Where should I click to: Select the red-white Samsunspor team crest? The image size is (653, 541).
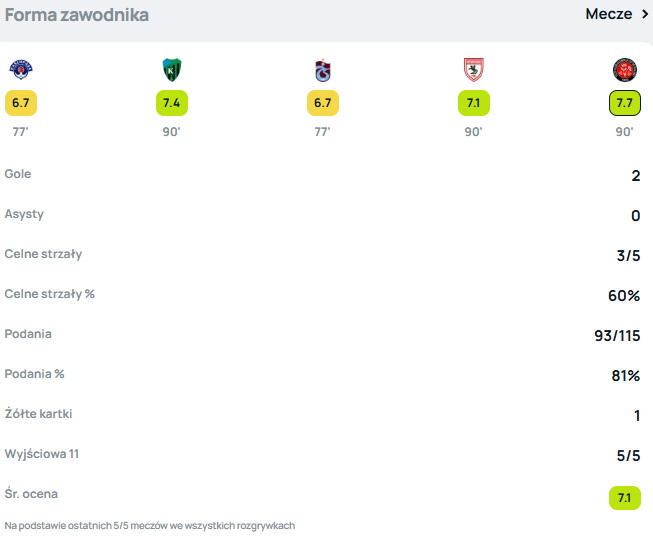473,70
